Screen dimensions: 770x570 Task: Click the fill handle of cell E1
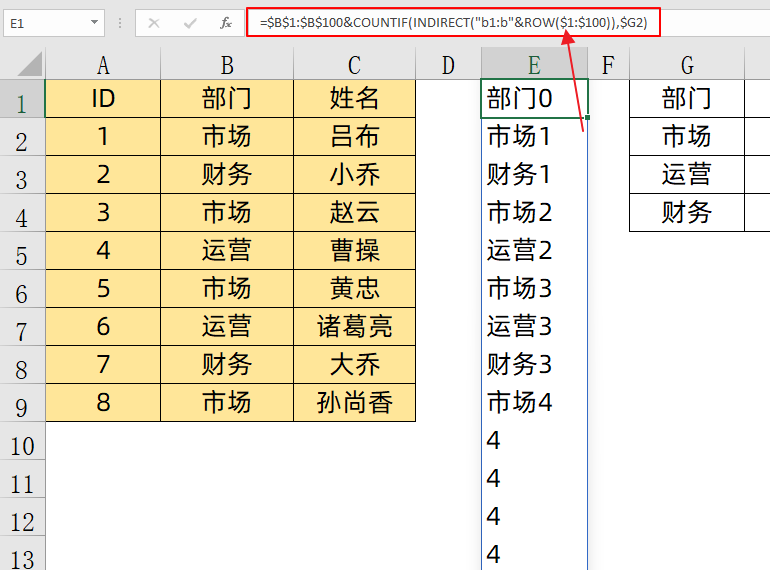pos(587,117)
